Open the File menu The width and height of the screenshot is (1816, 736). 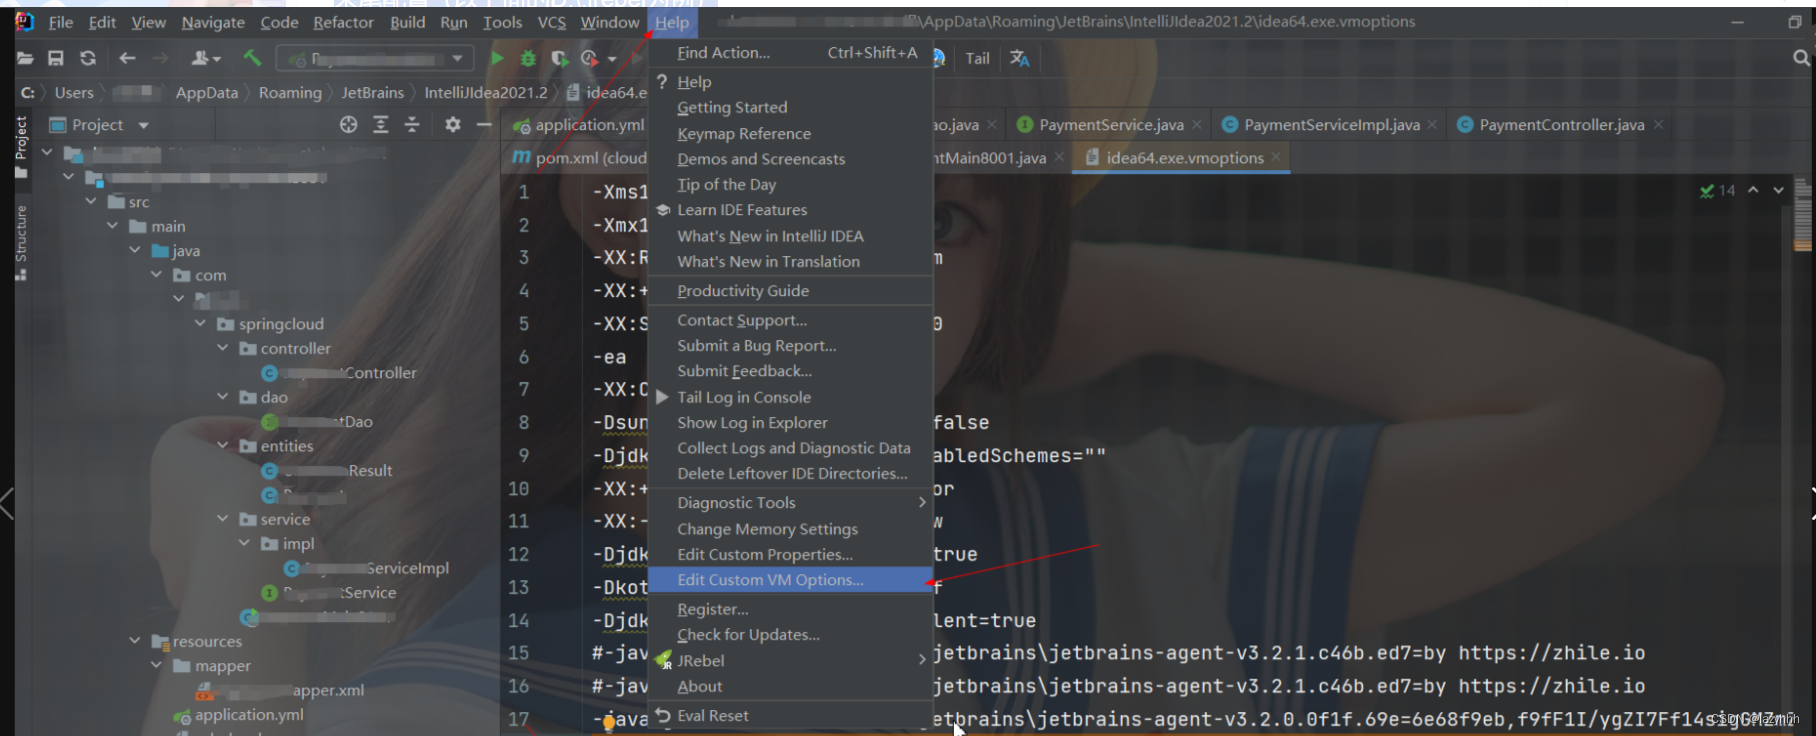point(61,22)
